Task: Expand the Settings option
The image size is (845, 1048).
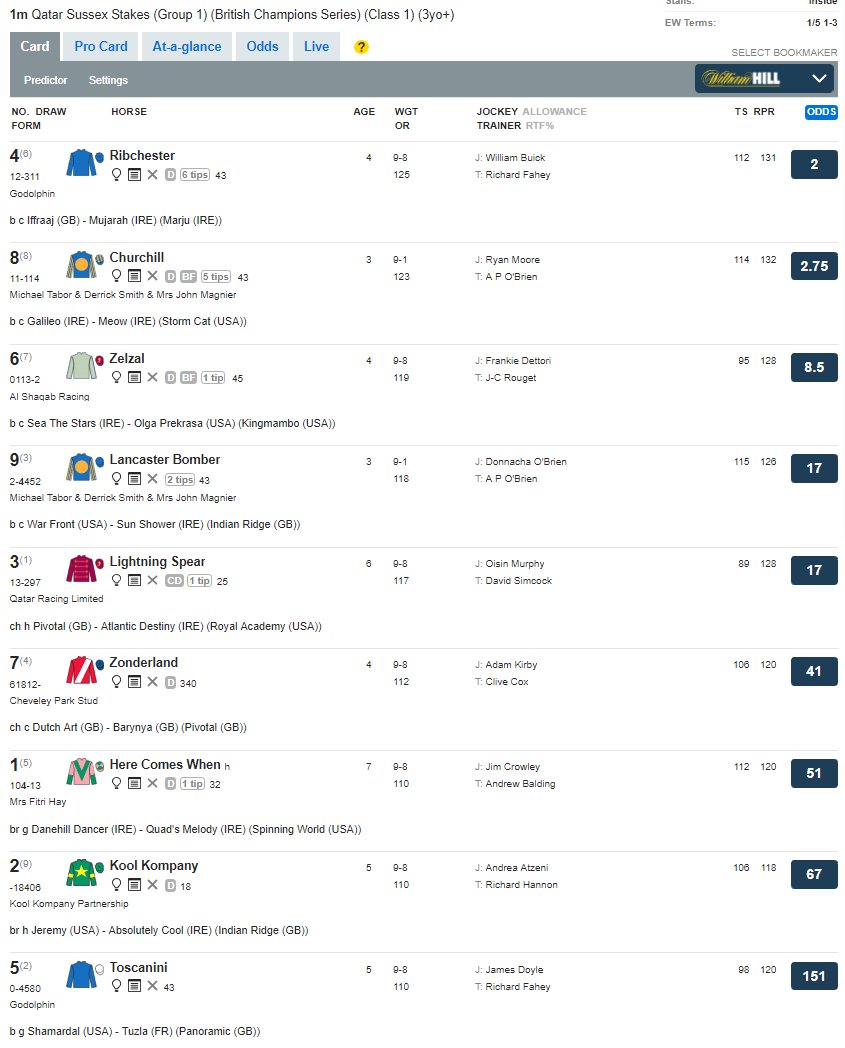Action: coord(108,80)
